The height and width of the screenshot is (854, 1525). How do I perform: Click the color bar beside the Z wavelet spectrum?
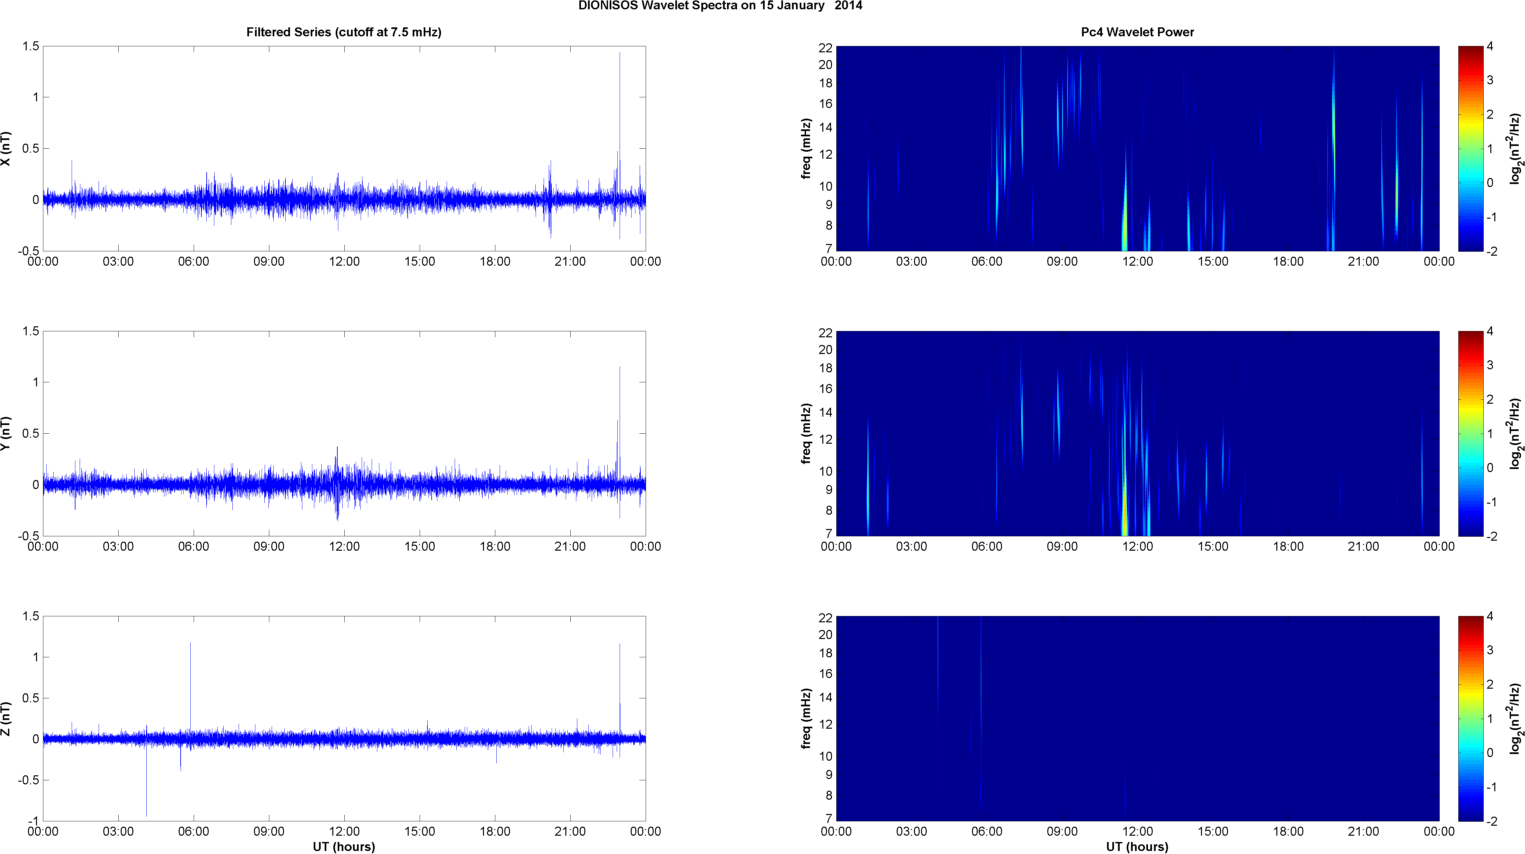click(1470, 719)
